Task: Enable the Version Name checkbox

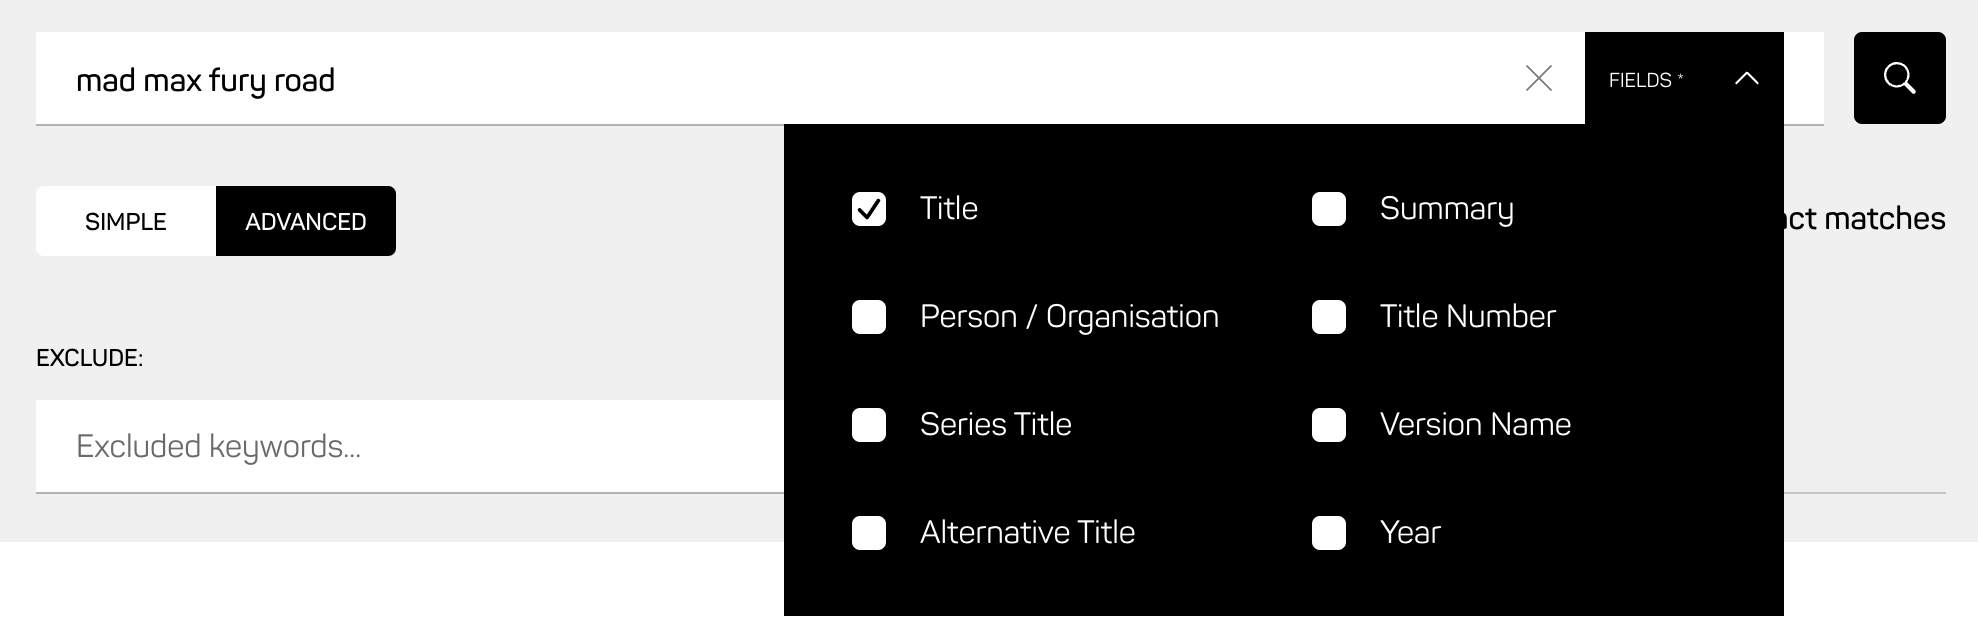Action: [1329, 425]
